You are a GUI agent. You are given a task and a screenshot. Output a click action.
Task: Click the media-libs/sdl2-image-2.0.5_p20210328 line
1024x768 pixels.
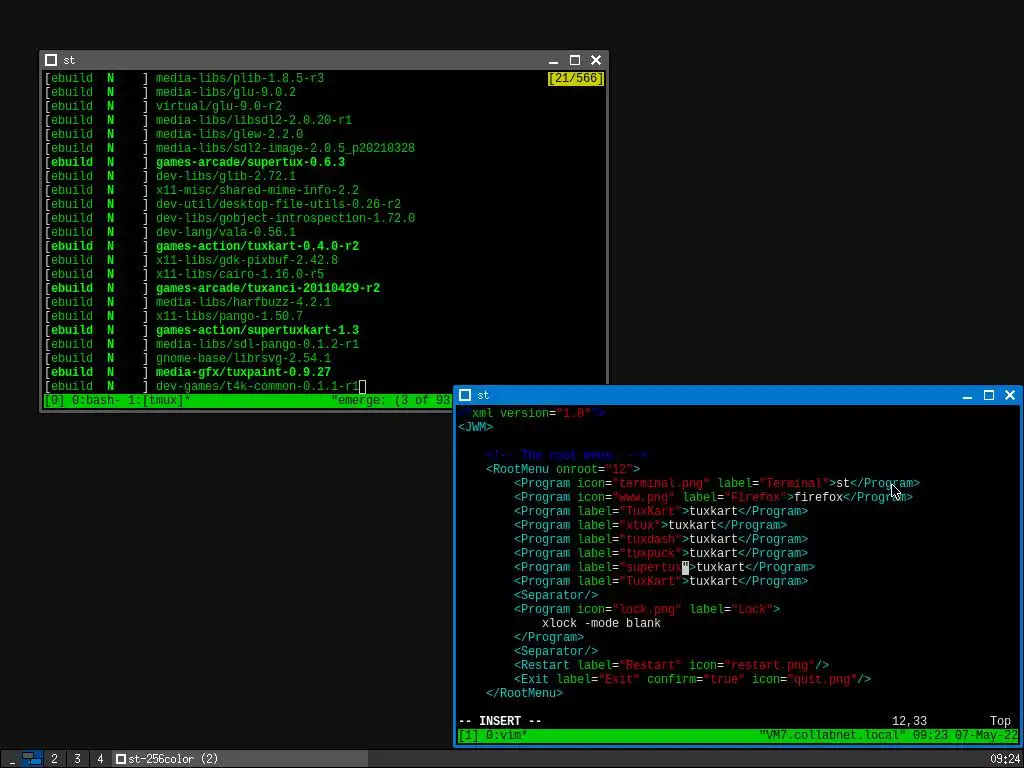click(x=285, y=148)
